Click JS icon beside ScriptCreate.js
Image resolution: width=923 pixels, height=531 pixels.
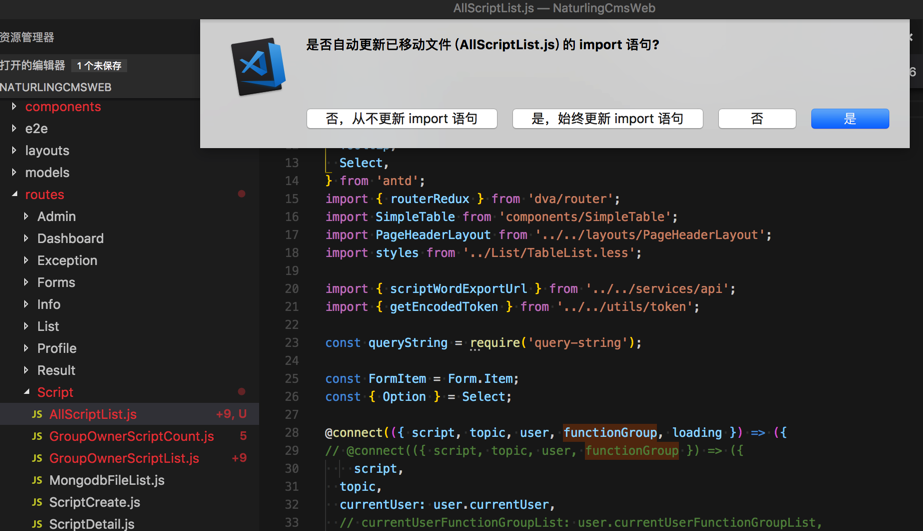click(x=37, y=502)
